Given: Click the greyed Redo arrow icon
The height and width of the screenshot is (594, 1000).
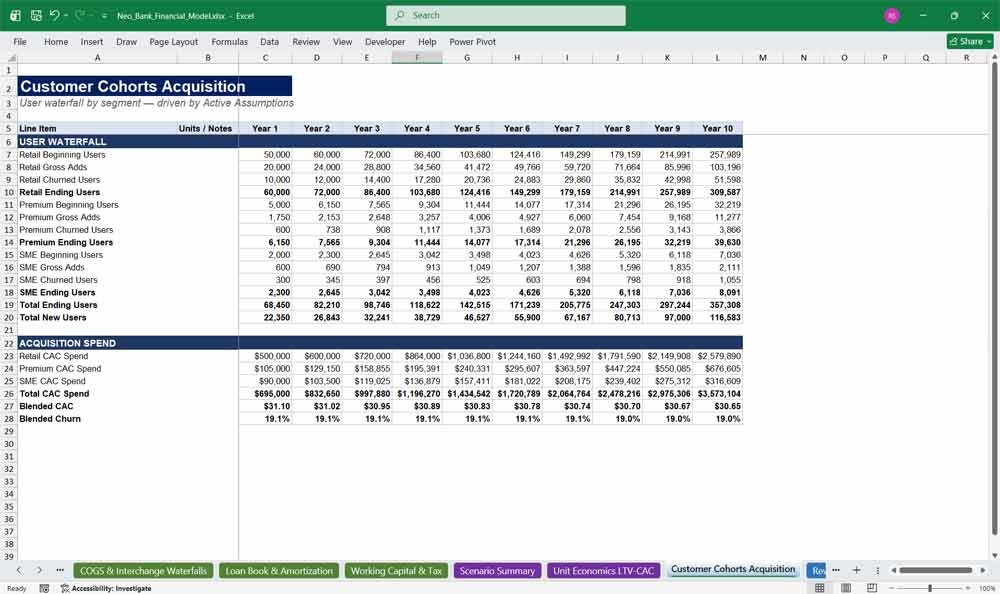Looking at the screenshot, I should (x=80, y=15).
